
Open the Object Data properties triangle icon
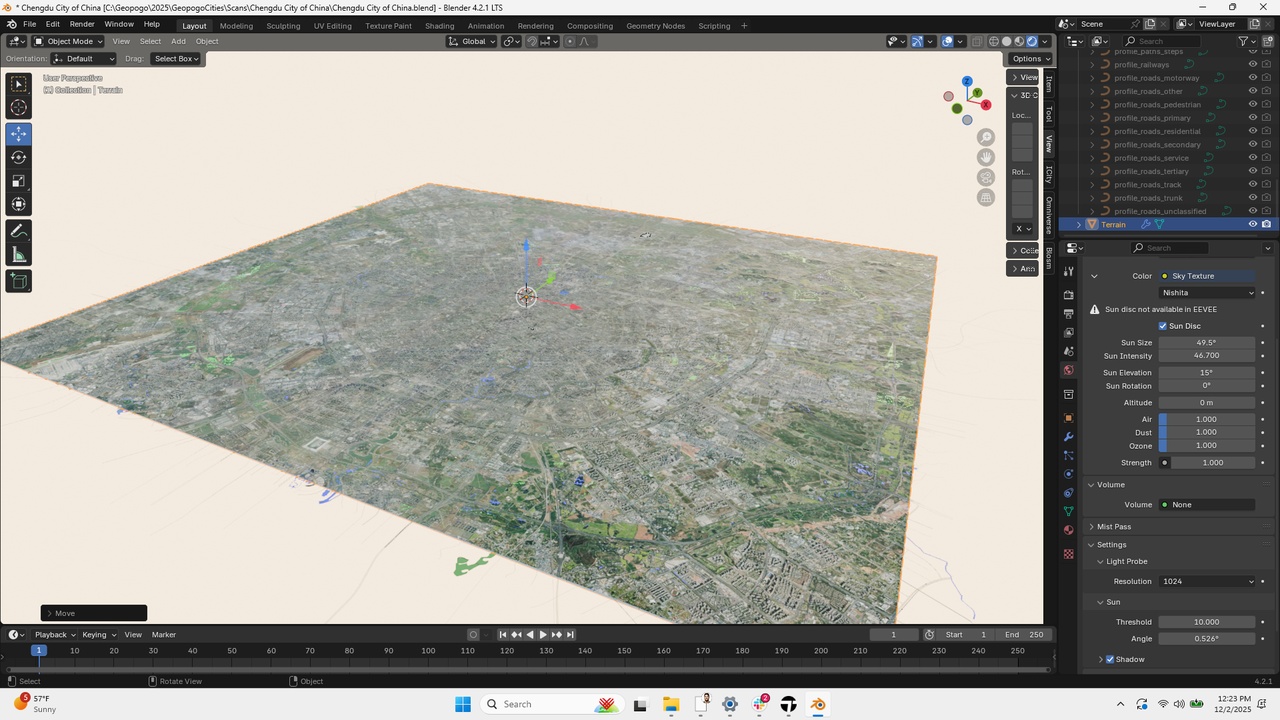coord(1068,511)
